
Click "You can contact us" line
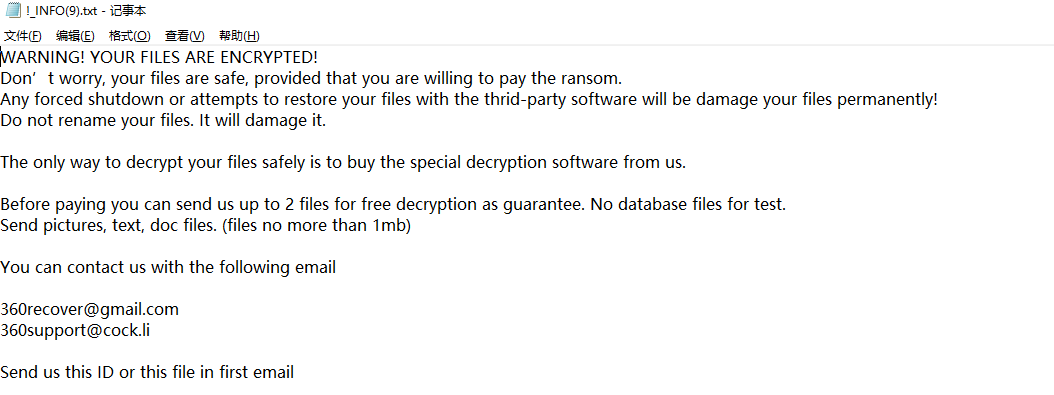pos(168,268)
